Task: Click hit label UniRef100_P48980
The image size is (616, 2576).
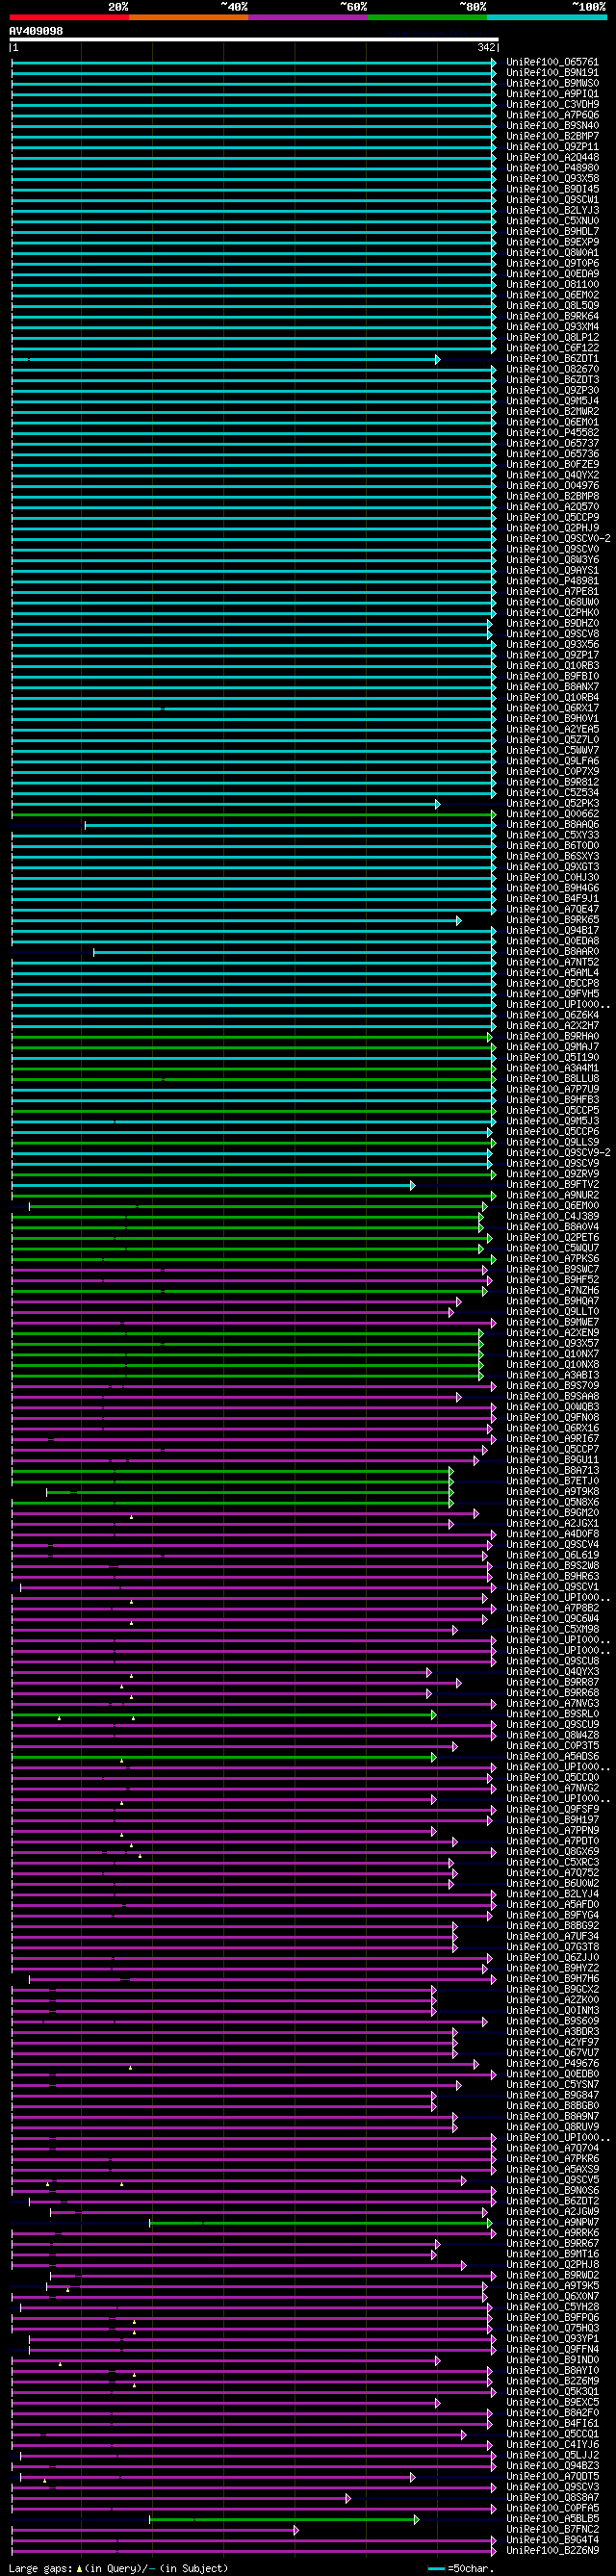Action: click(x=553, y=168)
